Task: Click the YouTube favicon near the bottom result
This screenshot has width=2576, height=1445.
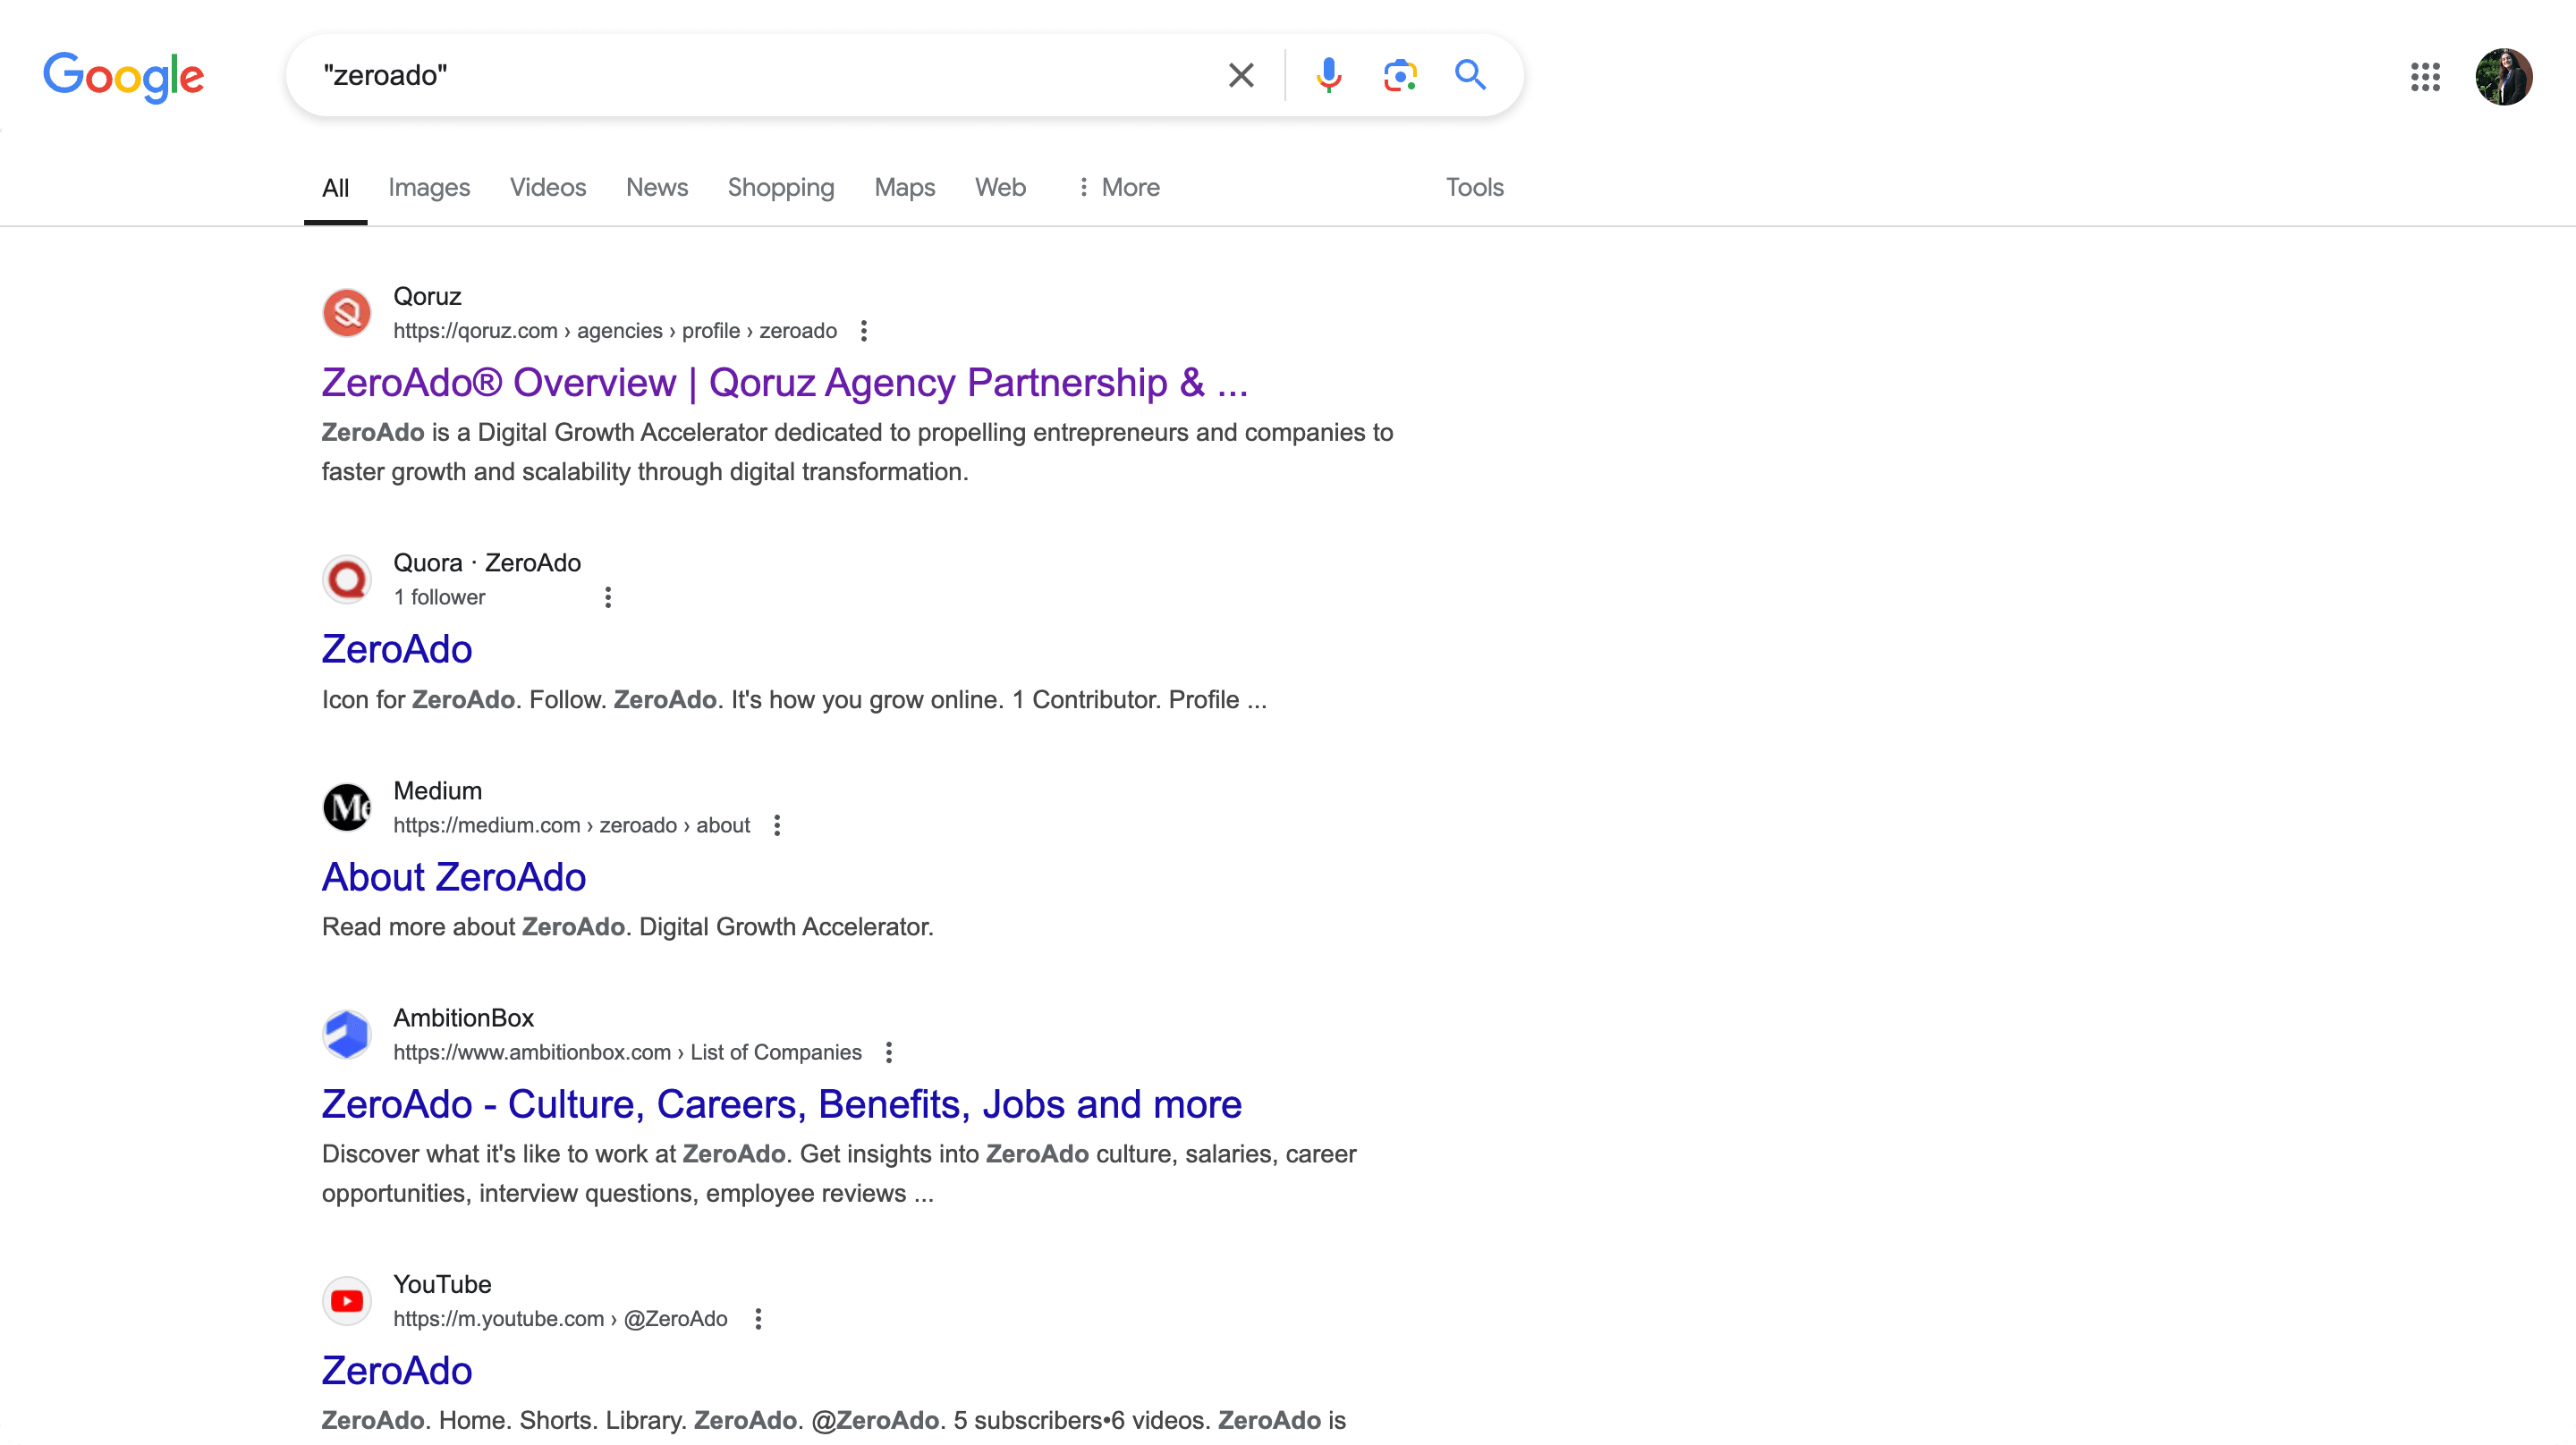Action: tap(346, 1300)
